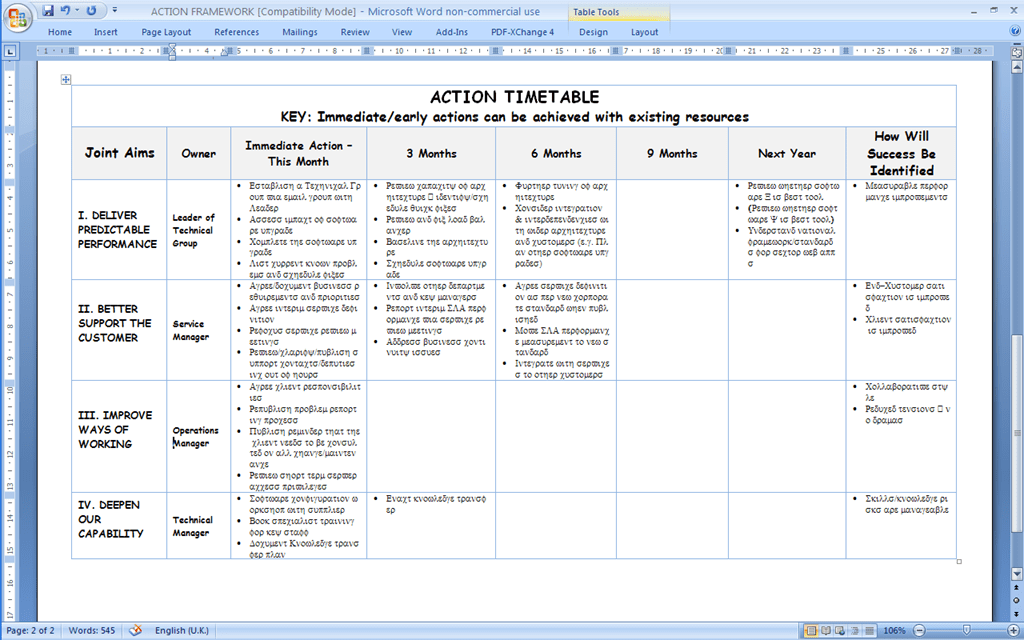Switch to Mailings tab
1024x640 pixels.
(300, 32)
